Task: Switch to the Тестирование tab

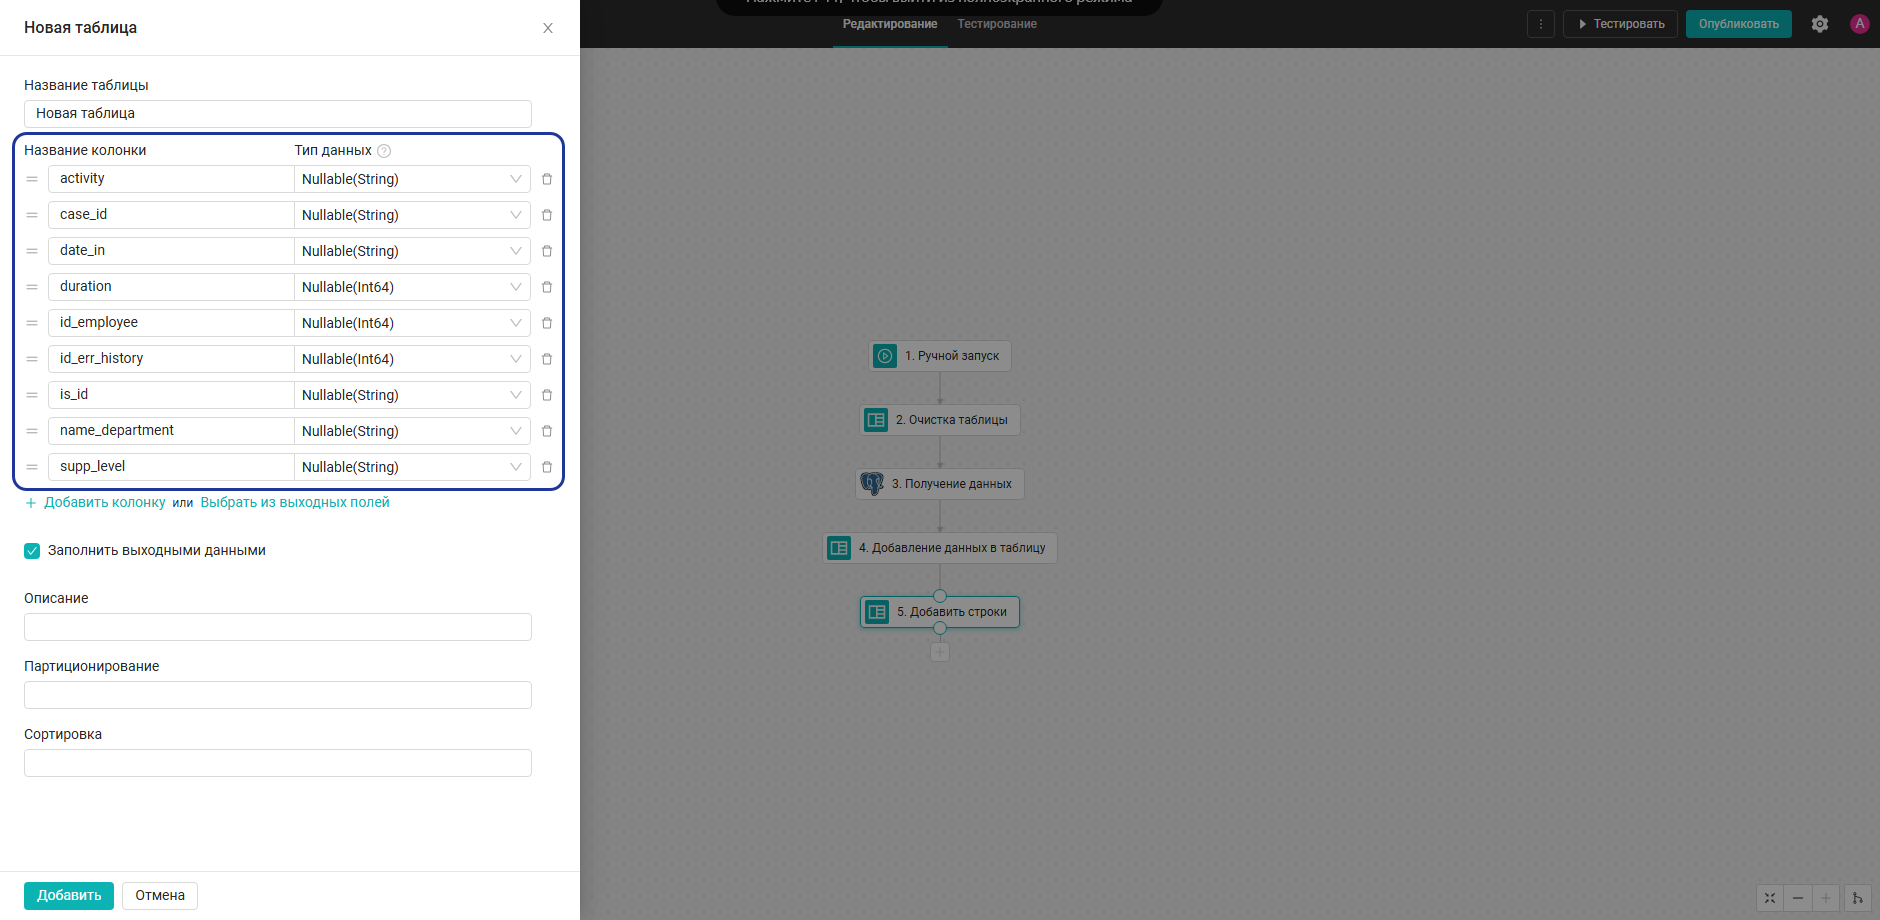Action: [997, 24]
